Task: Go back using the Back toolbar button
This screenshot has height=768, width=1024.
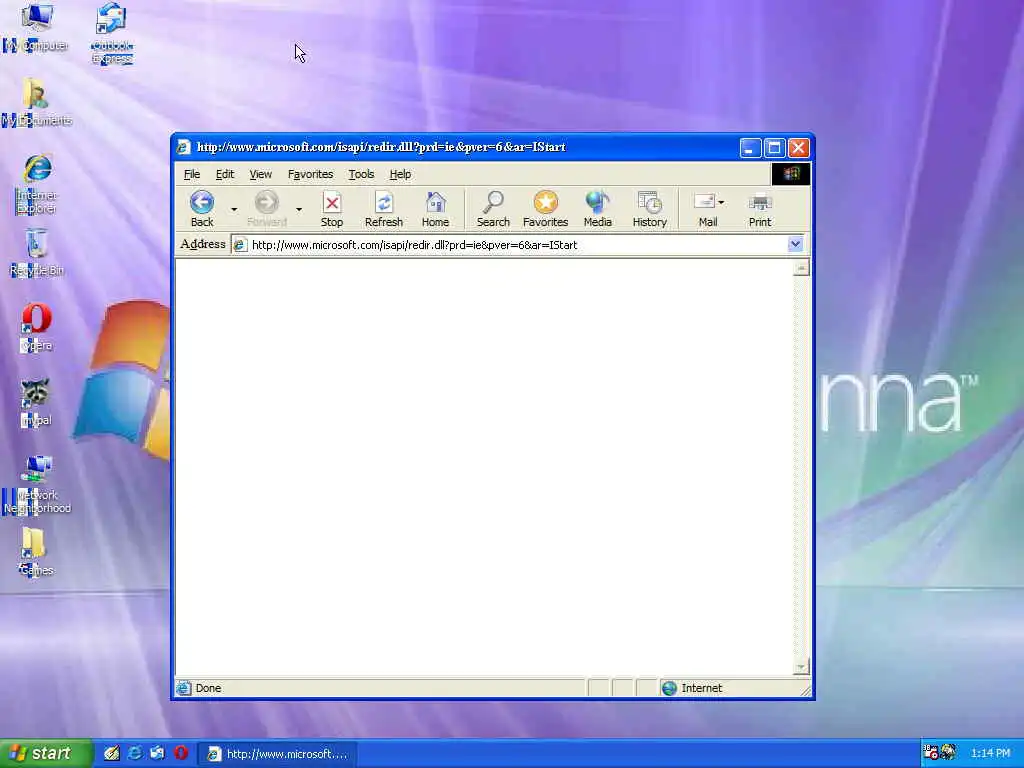Action: point(202,209)
